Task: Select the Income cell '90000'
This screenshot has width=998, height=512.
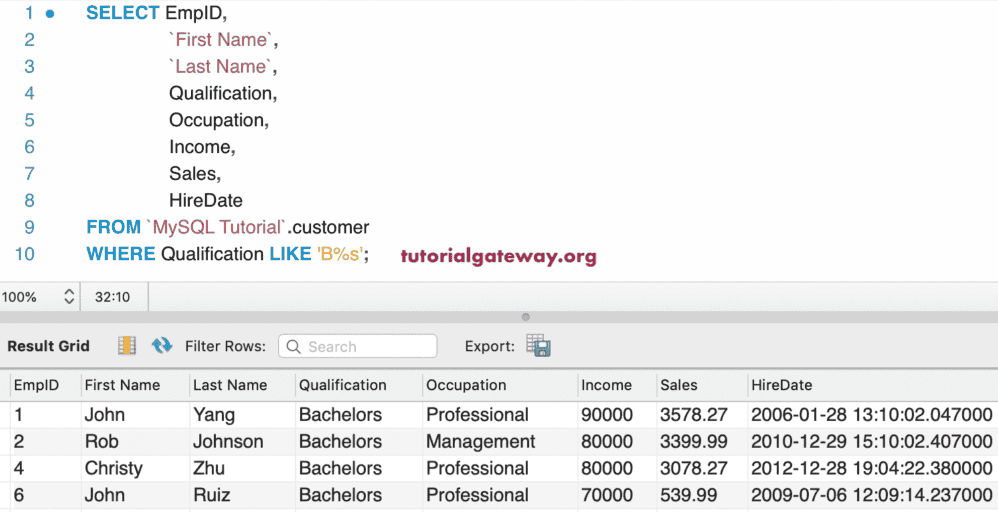Action: point(607,415)
